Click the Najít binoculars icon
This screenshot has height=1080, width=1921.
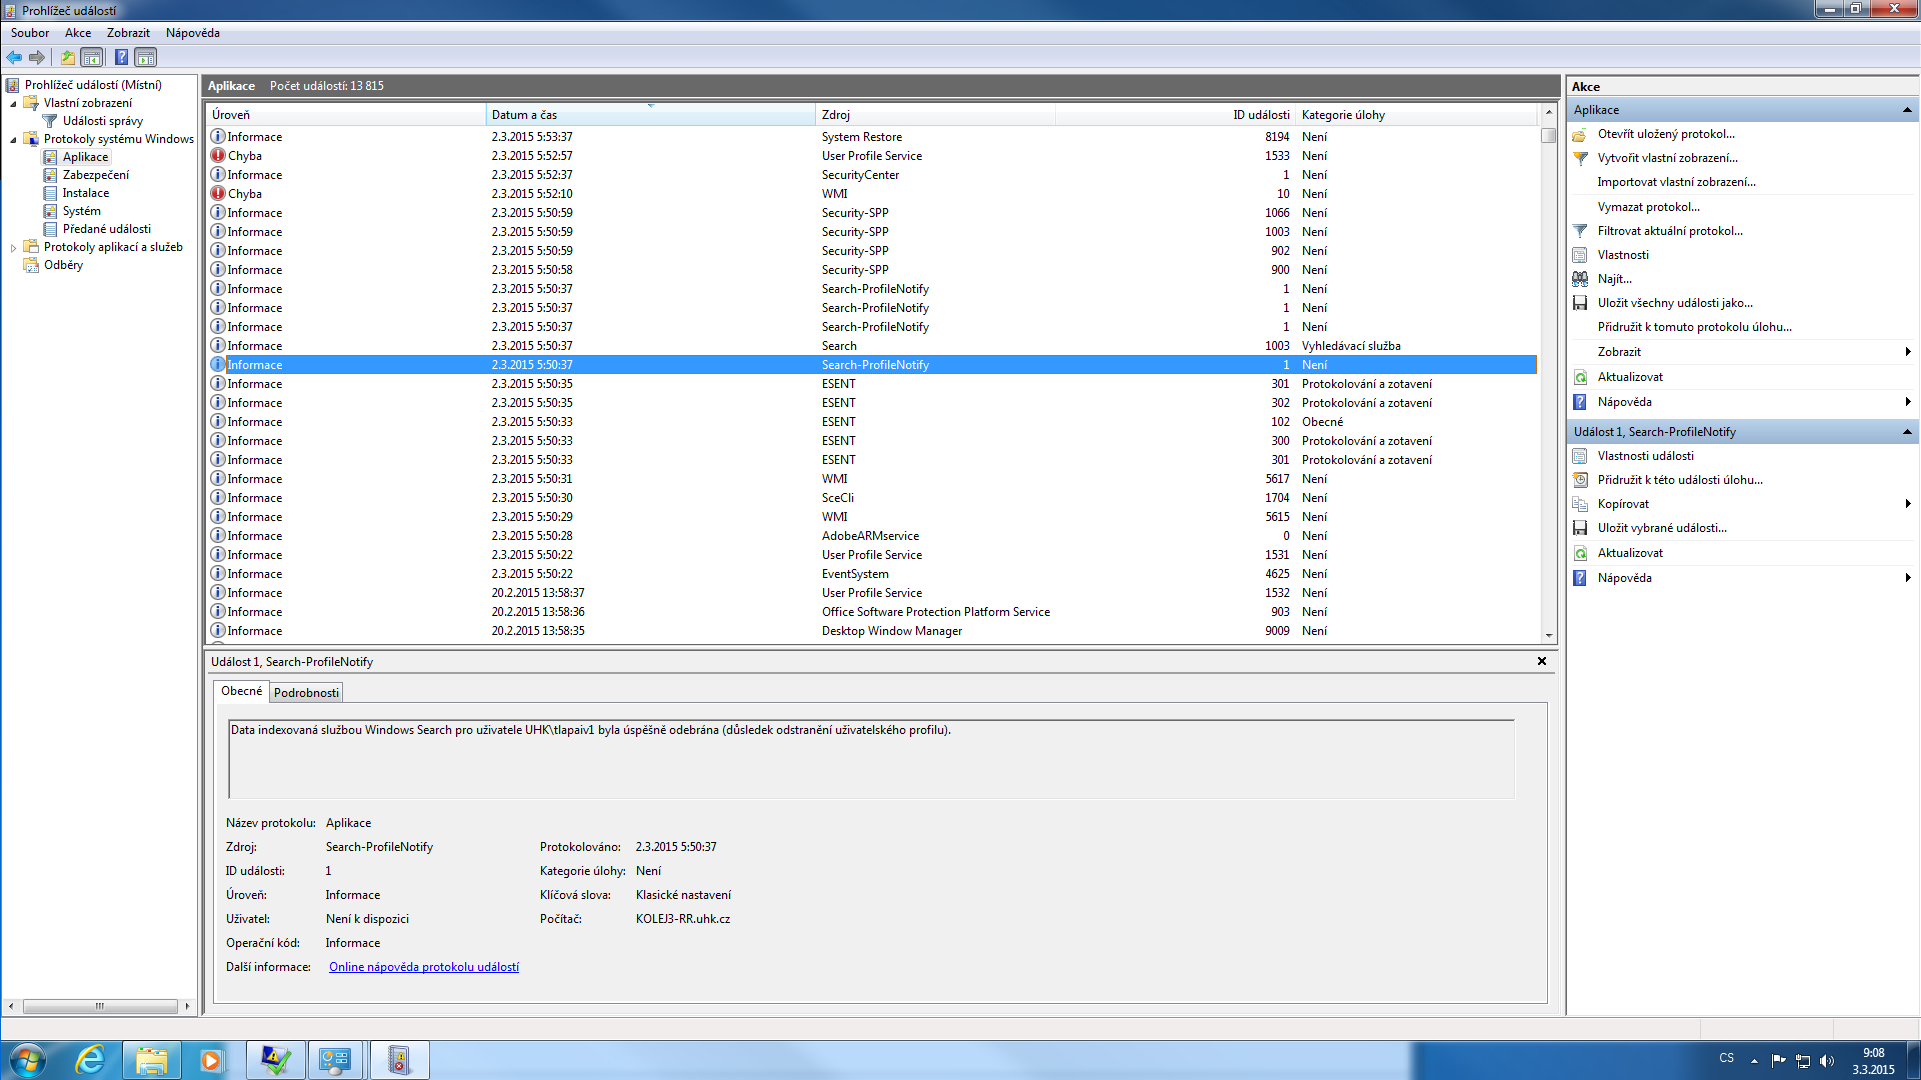pos(1580,279)
